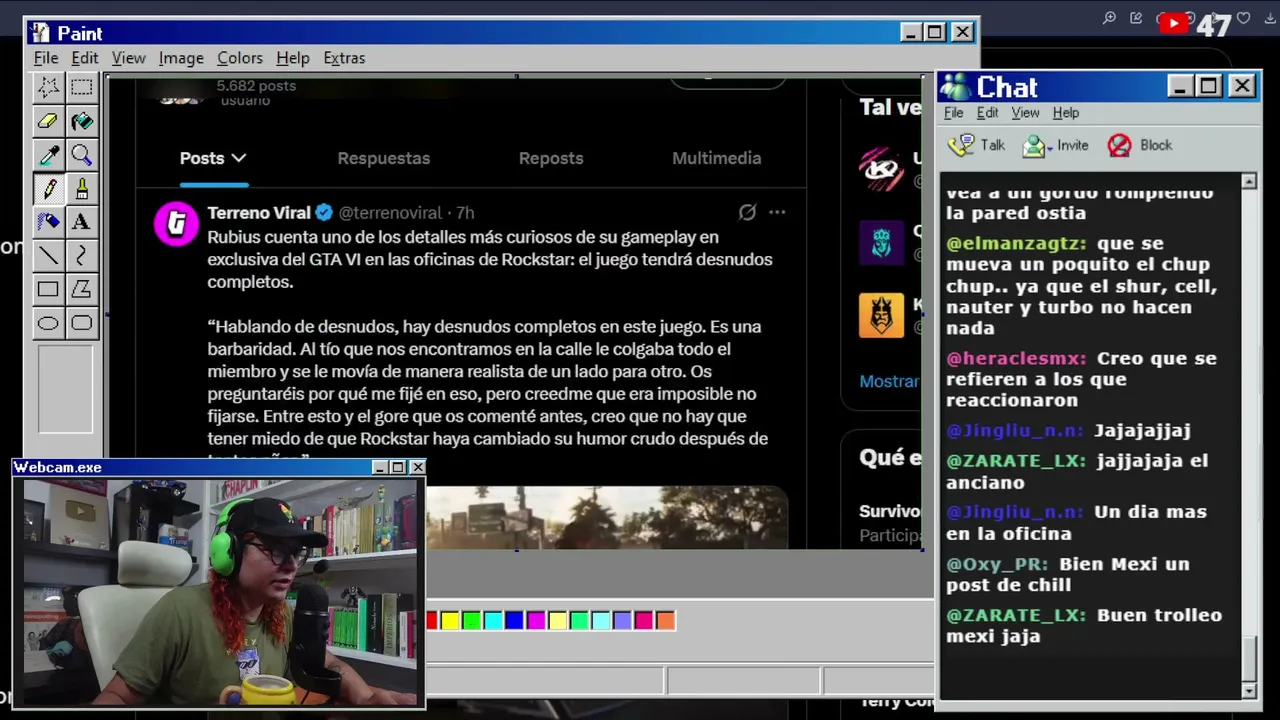The width and height of the screenshot is (1280, 720).
Task: Click the YouTube logo at top right
Action: pyautogui.click(x=1172, y=21)
